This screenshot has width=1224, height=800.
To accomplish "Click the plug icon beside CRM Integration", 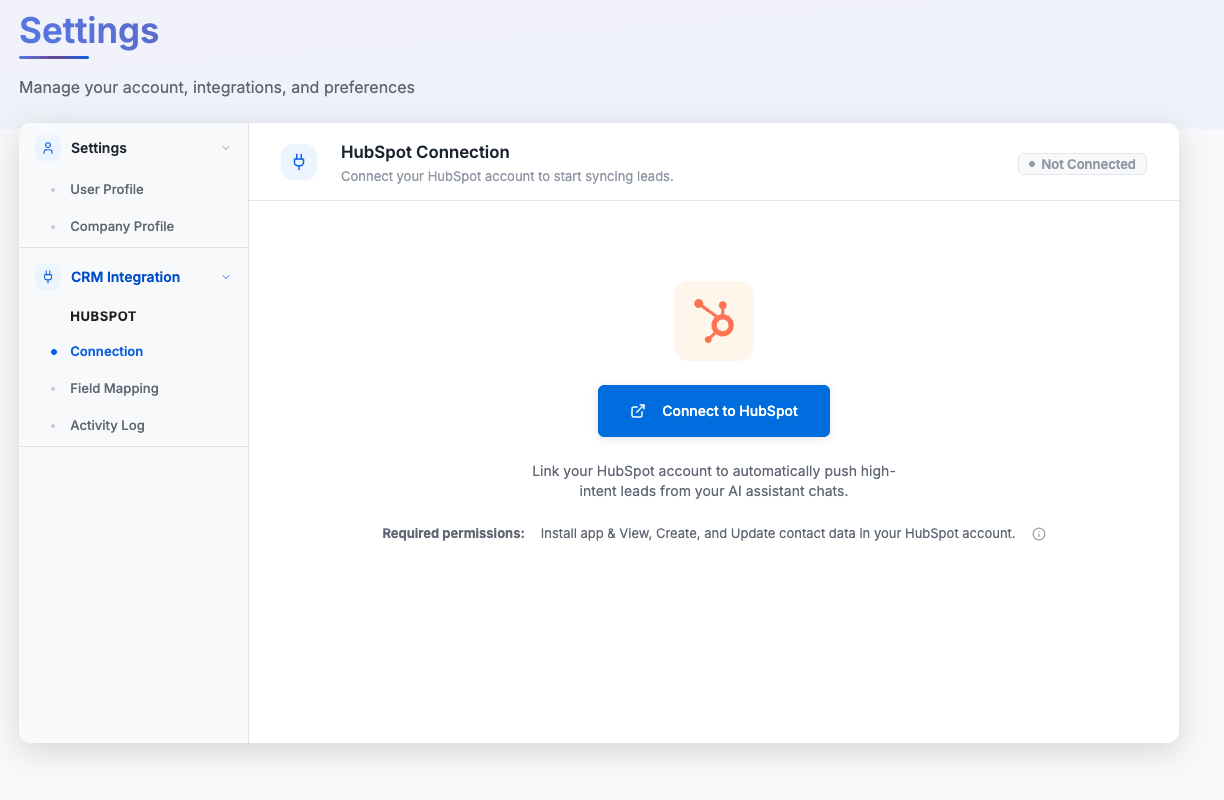I will (x=48, y=277).
